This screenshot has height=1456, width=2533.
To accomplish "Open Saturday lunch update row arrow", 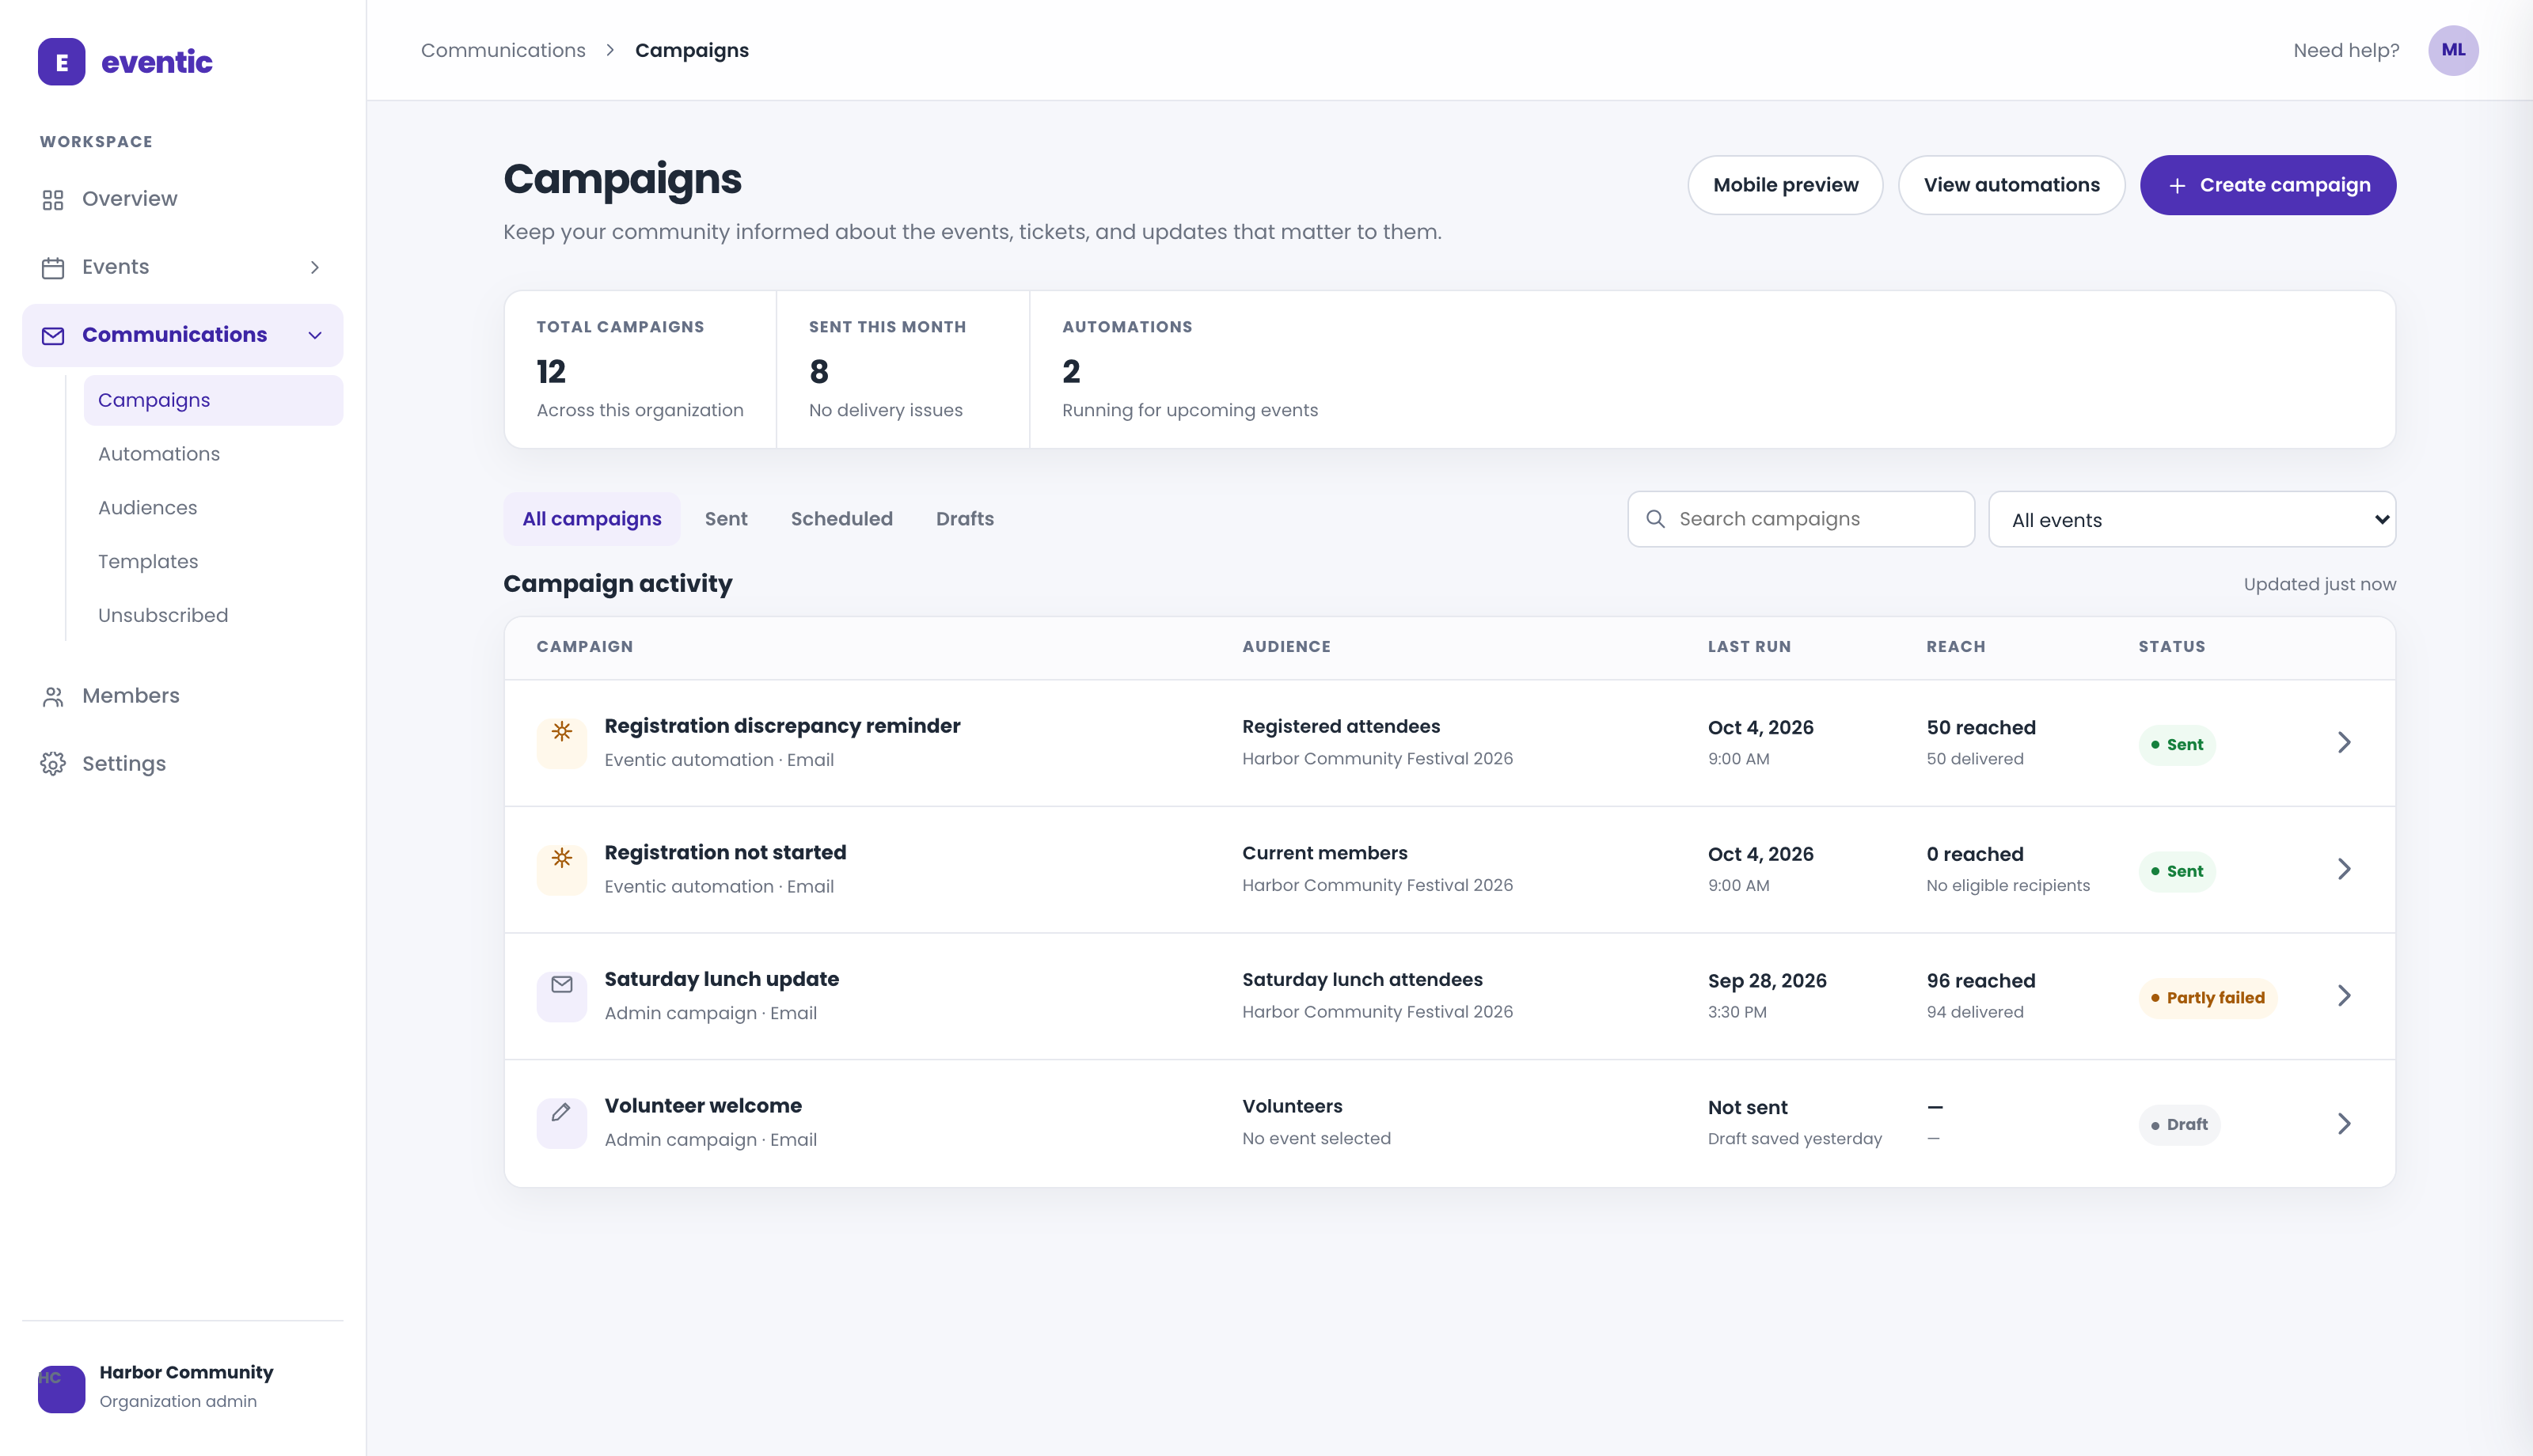I will [2343, 996].
